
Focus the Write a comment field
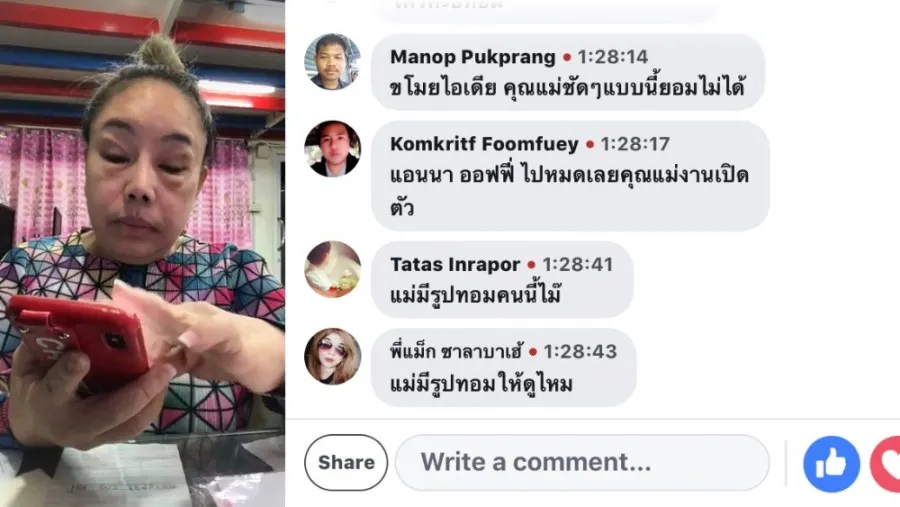[x=582, y=462]
